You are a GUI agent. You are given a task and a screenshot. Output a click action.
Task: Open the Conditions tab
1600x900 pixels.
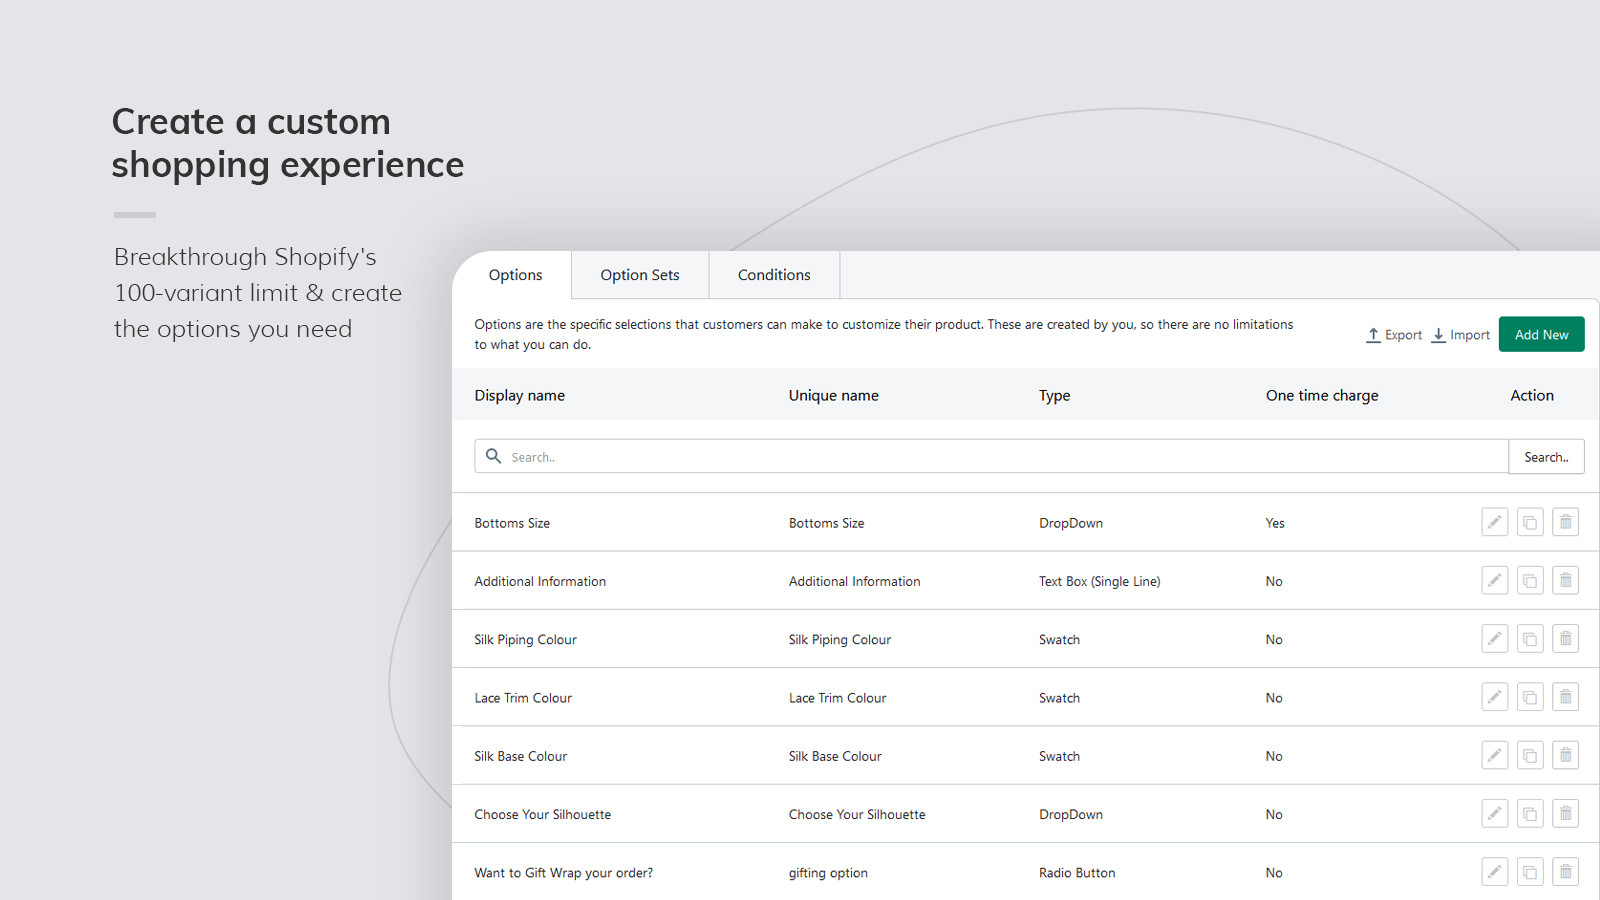(x=774, y=275)
